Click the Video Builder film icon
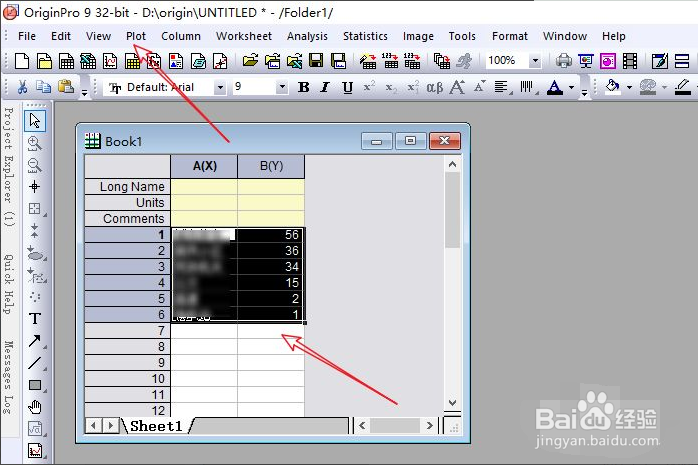Screen dimensions: 698x465 [x=629, y=61]
